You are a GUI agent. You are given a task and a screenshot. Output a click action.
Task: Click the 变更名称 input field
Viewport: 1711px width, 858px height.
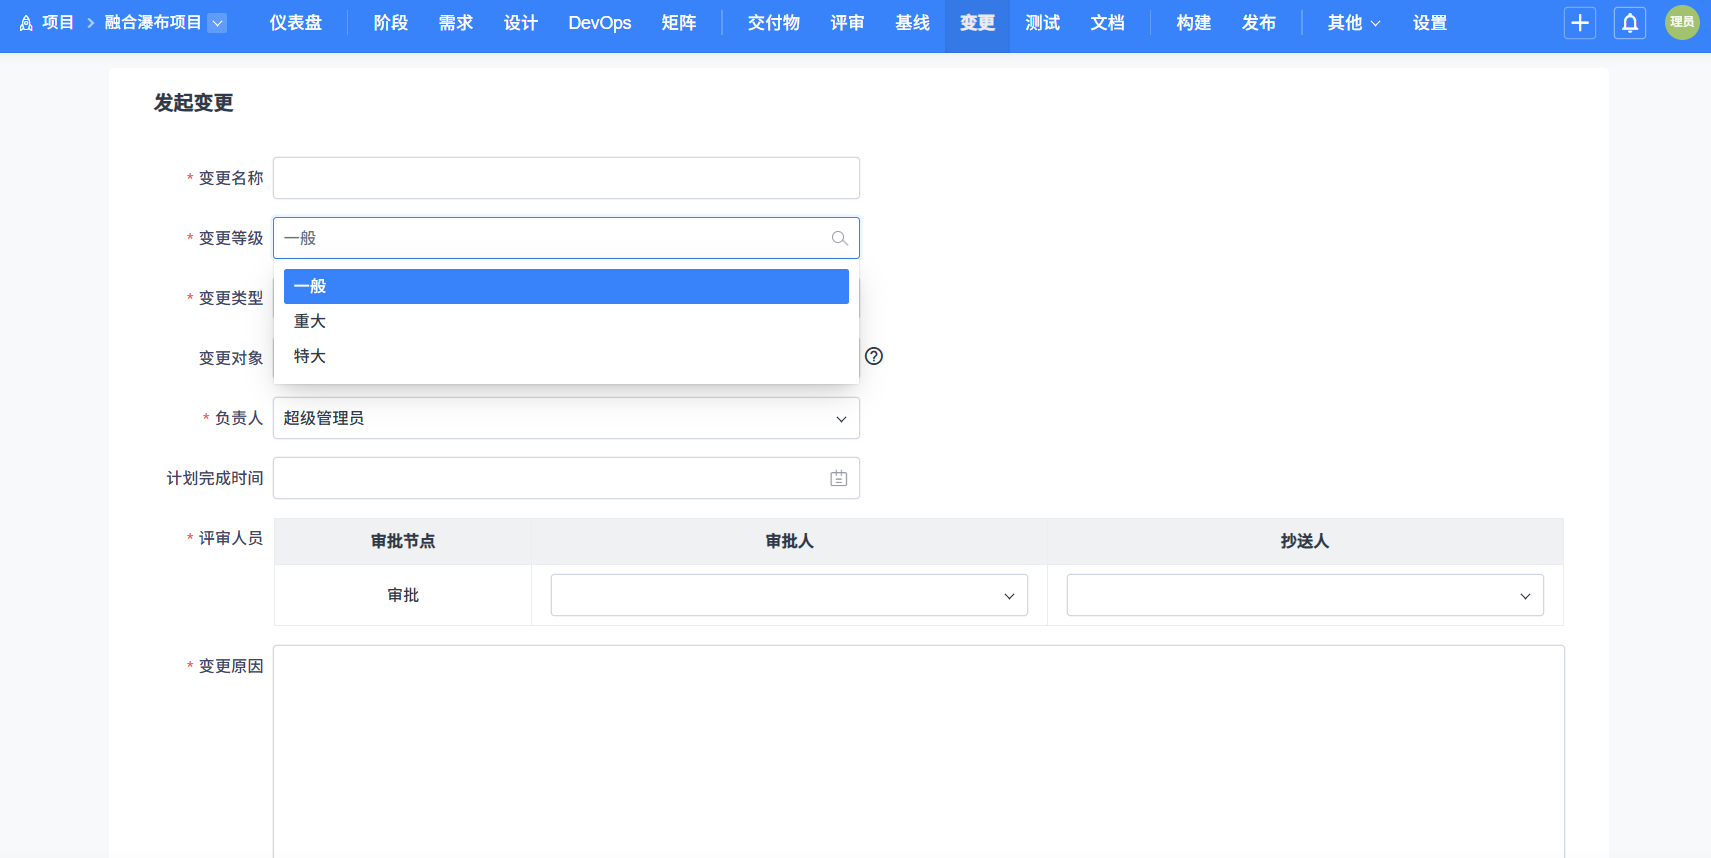[566, 178]
